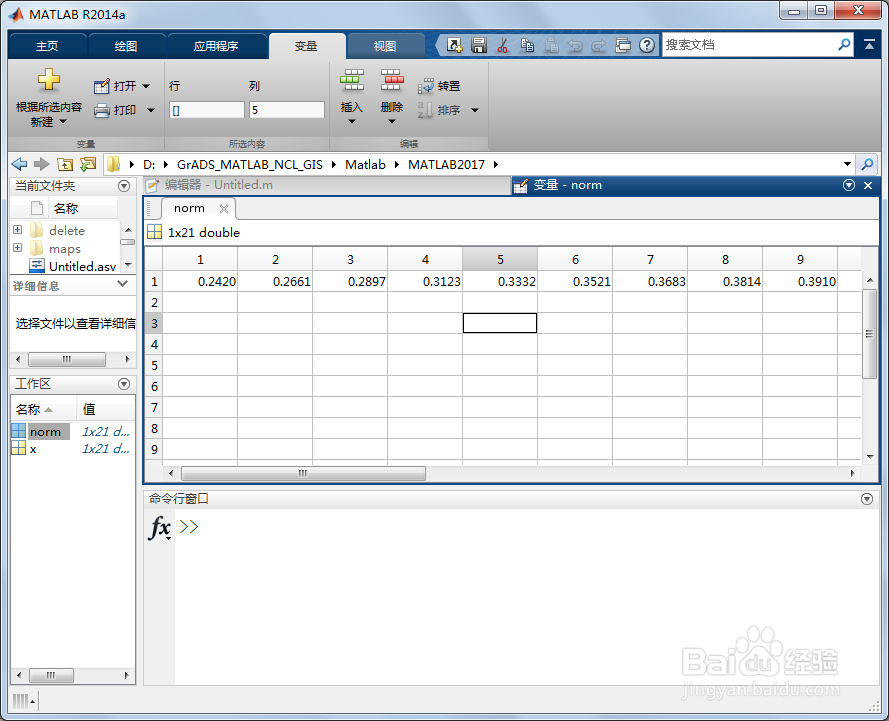Click the Copy icon in quick access toolbar

click(x=527, y=45)
